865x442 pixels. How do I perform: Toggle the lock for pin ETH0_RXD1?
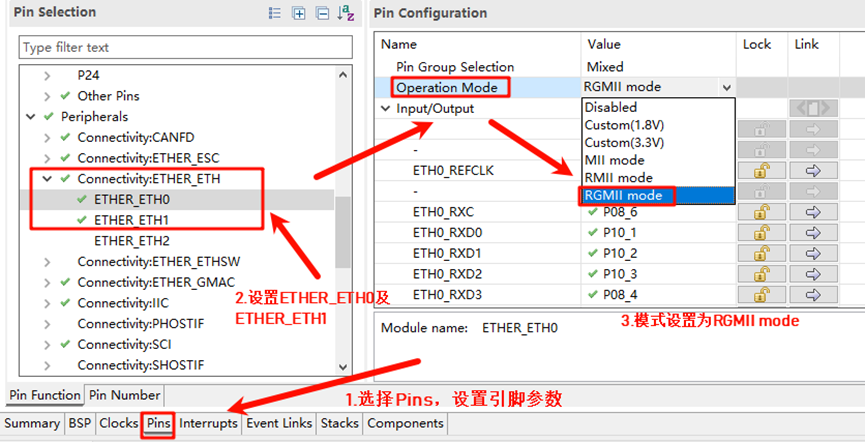pyautogui.click(x=761, y=254)
